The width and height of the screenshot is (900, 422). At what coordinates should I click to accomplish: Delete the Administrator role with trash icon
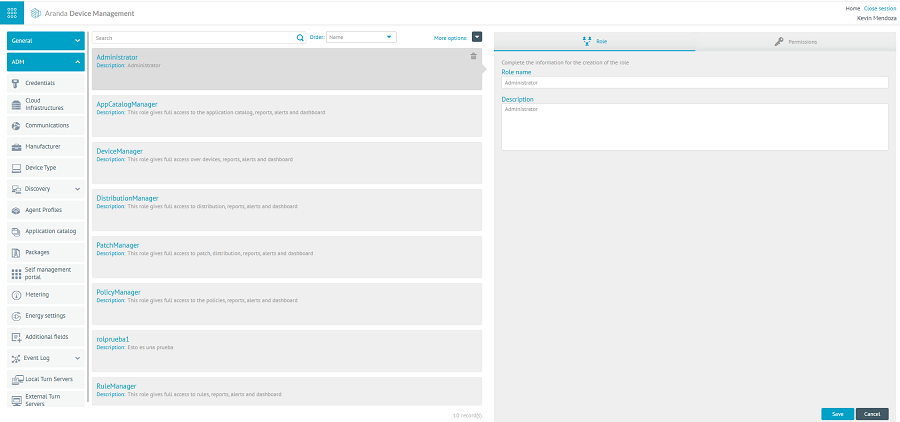pos(473,56)
